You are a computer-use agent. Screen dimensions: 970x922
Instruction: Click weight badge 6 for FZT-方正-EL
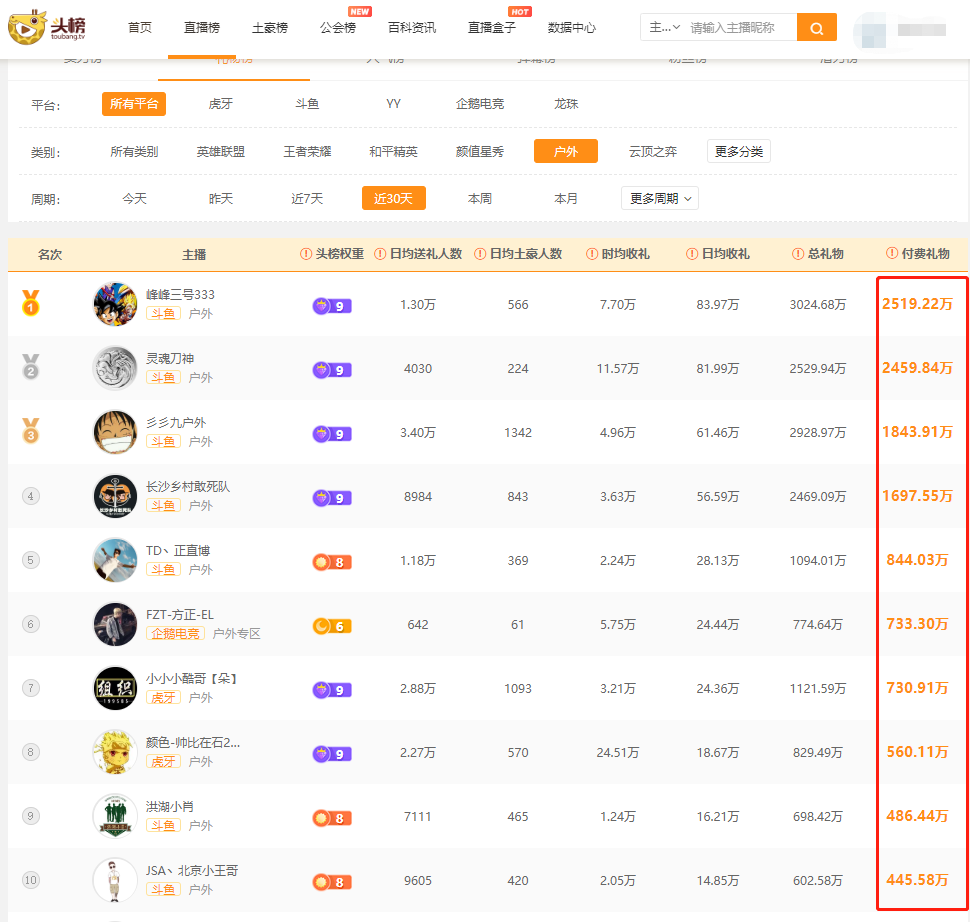(x=332, y=626)
